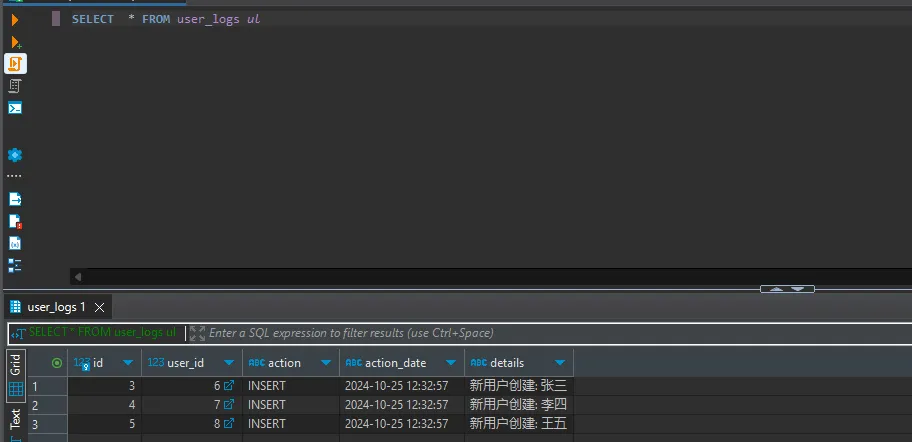Click the expand filter panel arrows icon

(197, 333)
